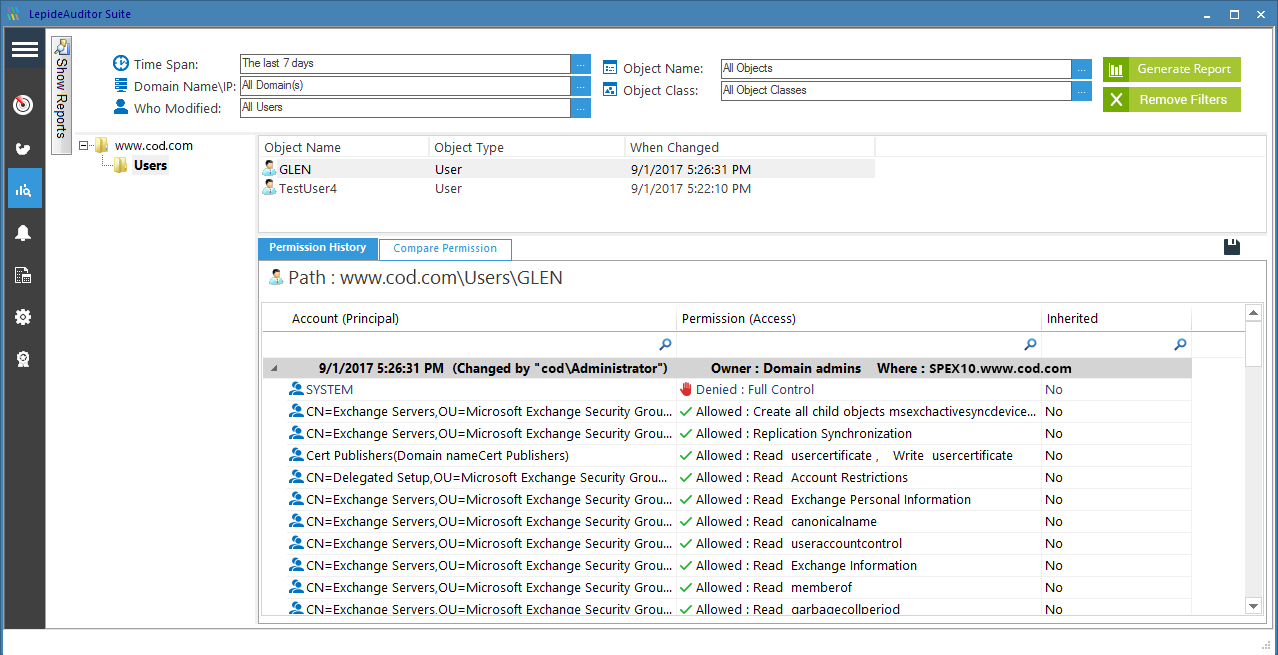
Task: Open the hamburger menu in the sidebar
Action: [24, 50]
